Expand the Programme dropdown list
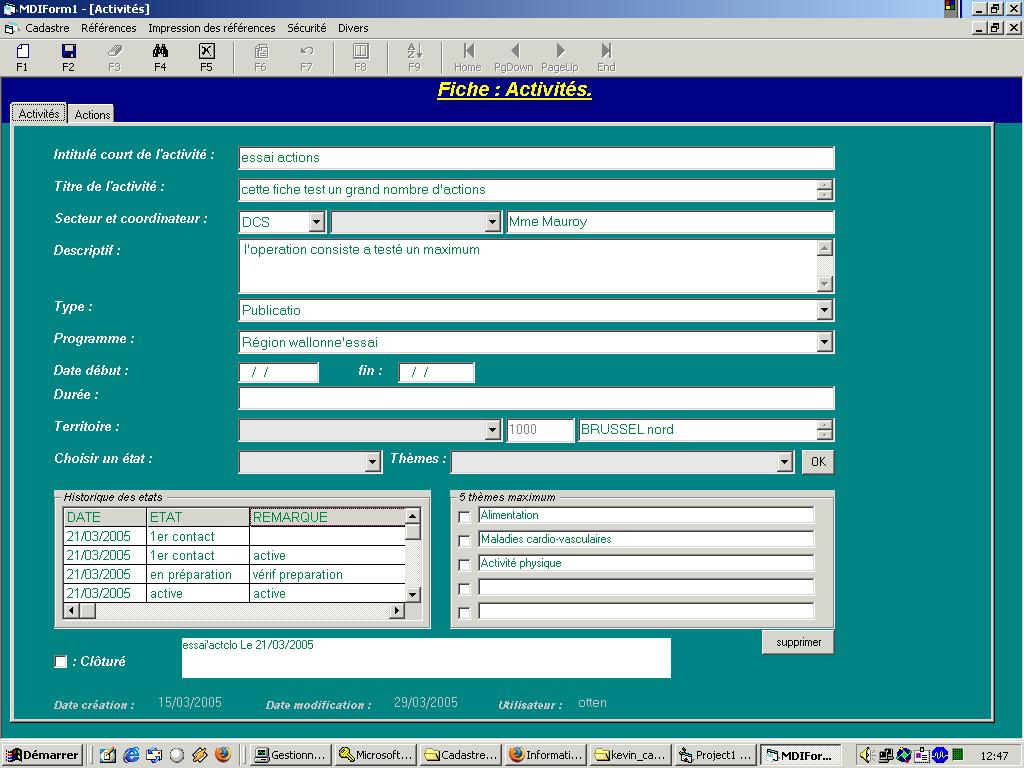Screen dimensions: 1024x768 824,342
